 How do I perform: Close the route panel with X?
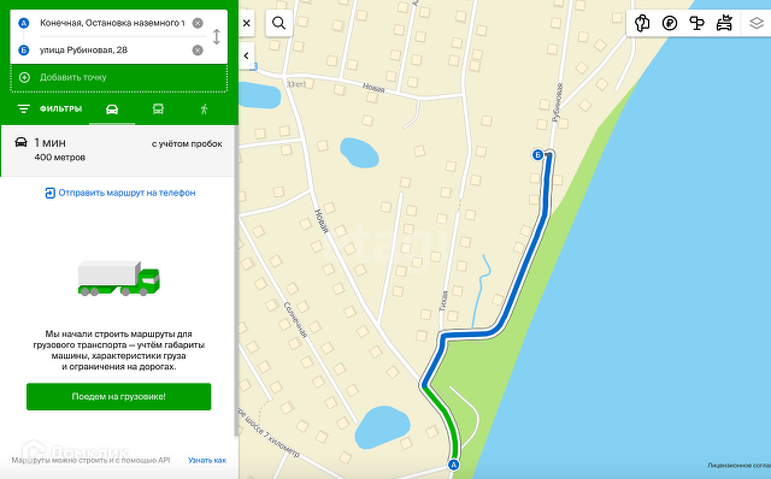tap(246, 23)
